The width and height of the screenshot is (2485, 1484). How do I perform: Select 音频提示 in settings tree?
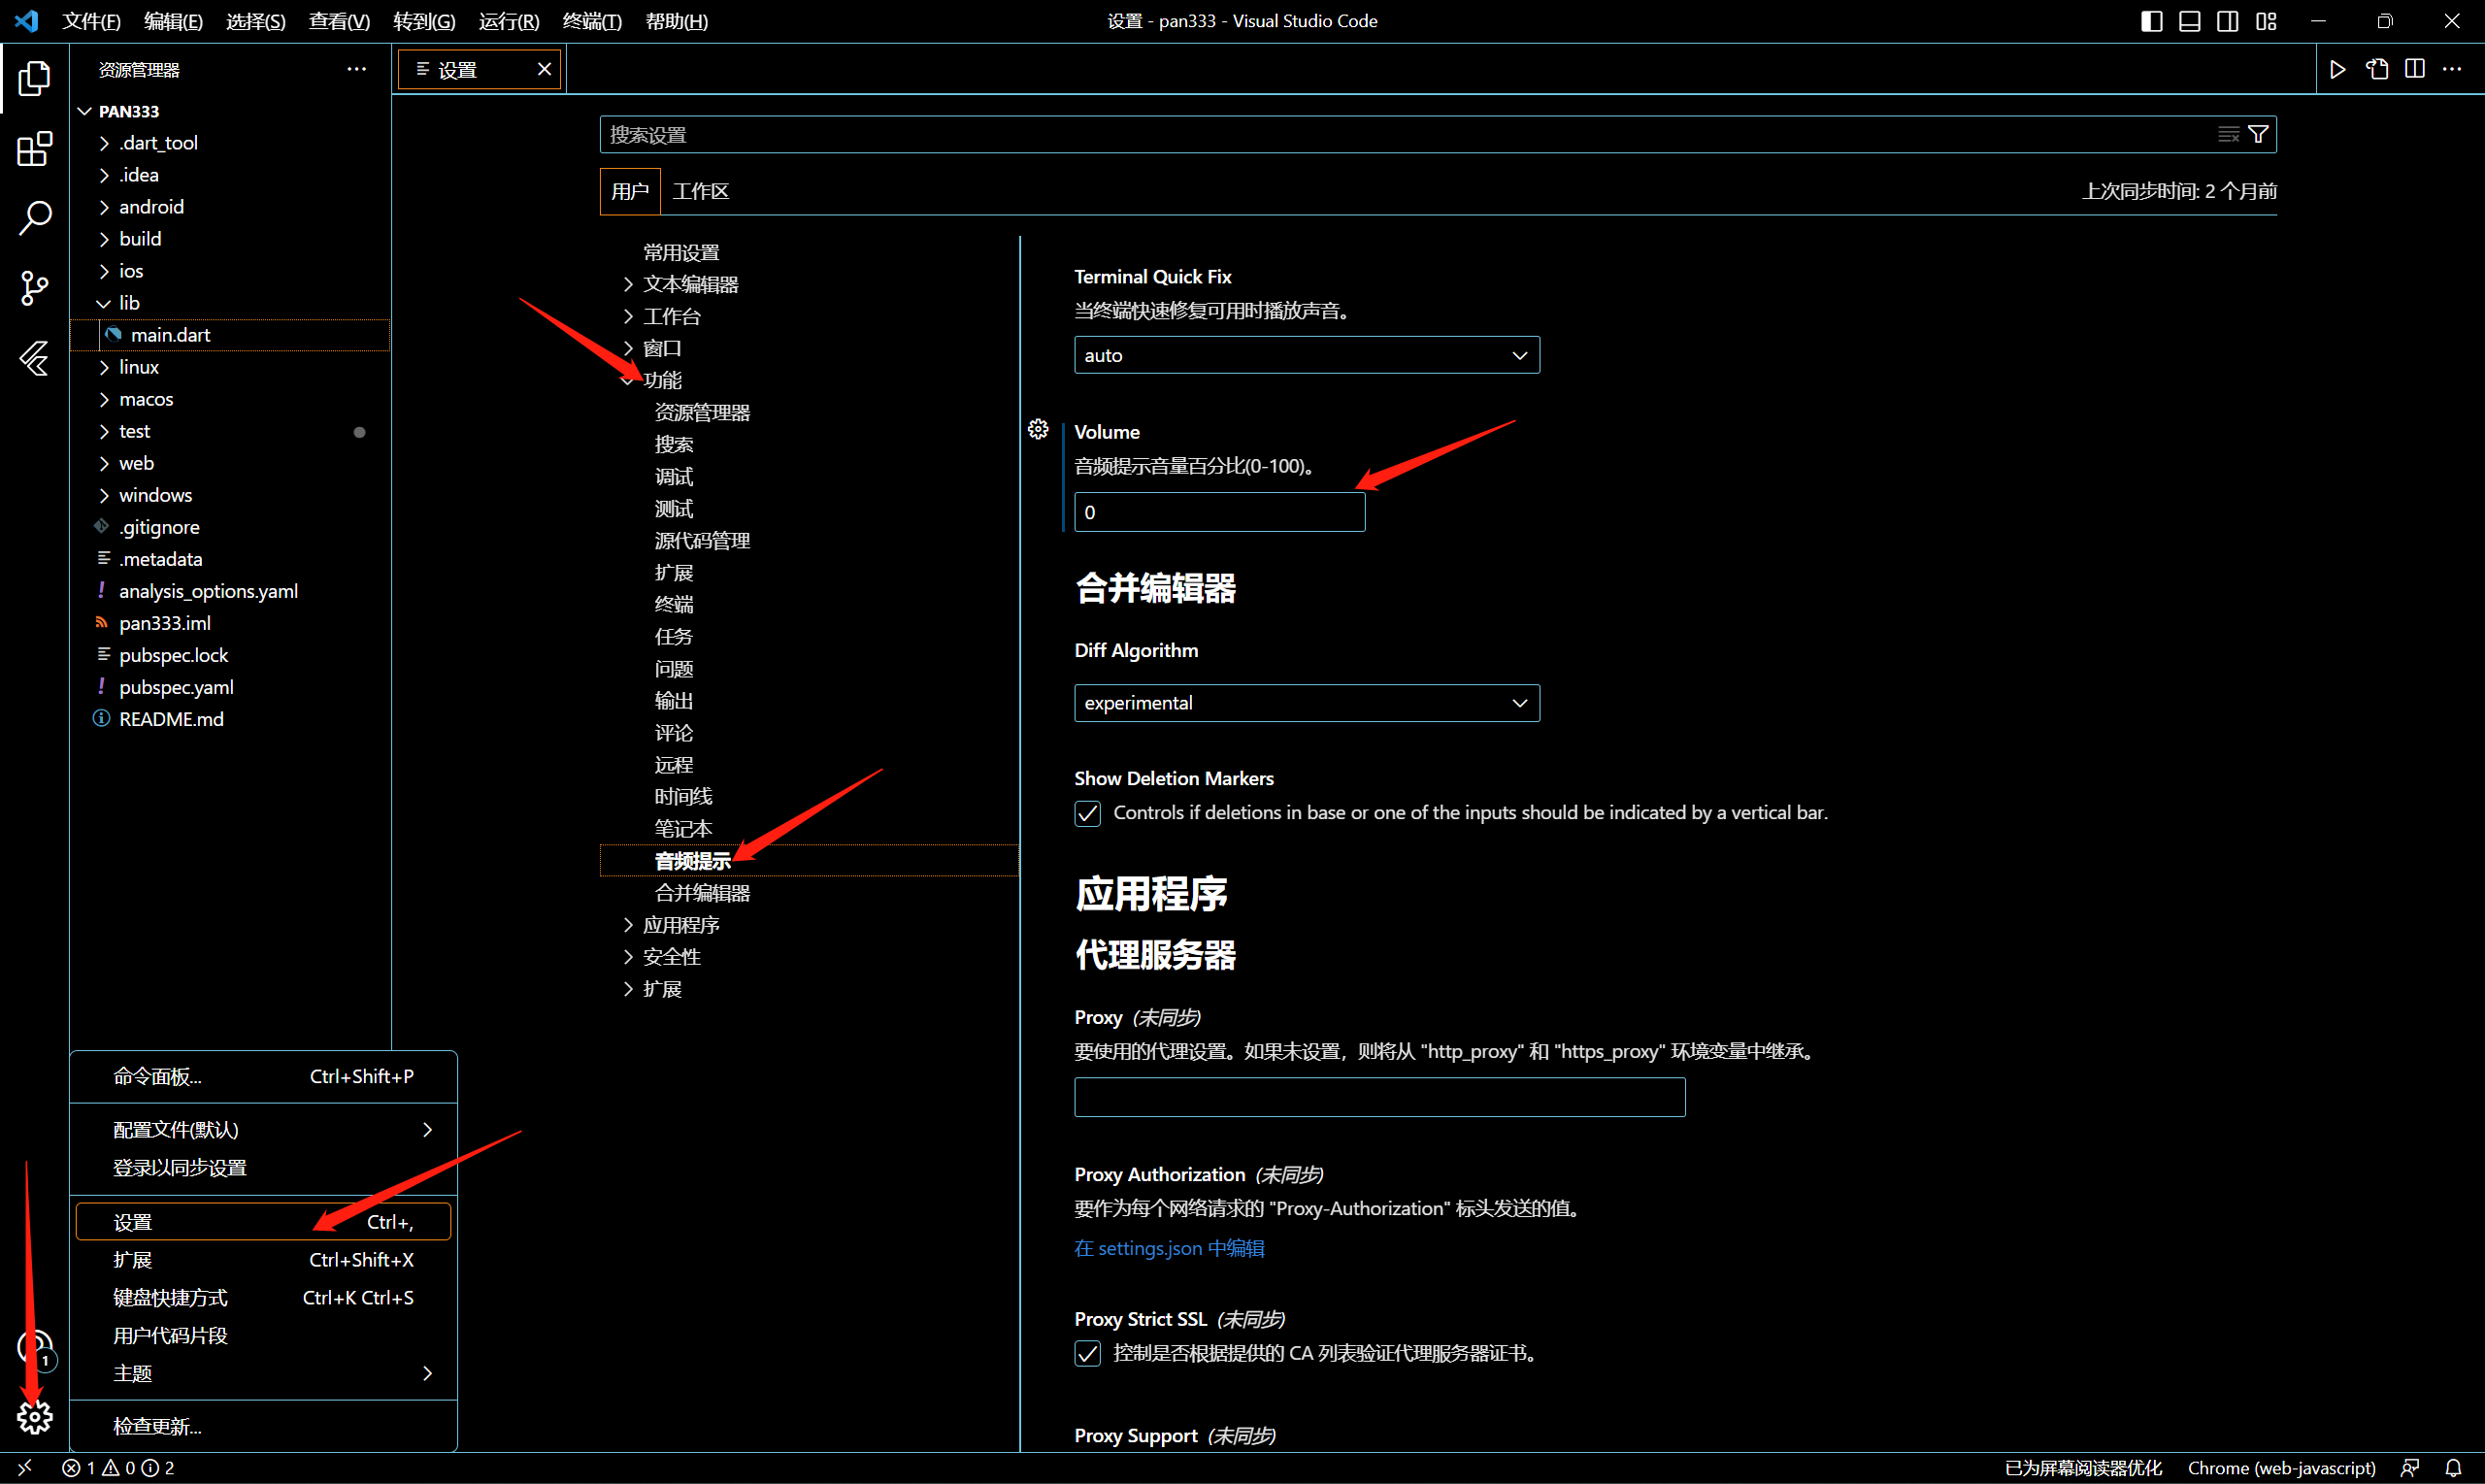point(809,860)
